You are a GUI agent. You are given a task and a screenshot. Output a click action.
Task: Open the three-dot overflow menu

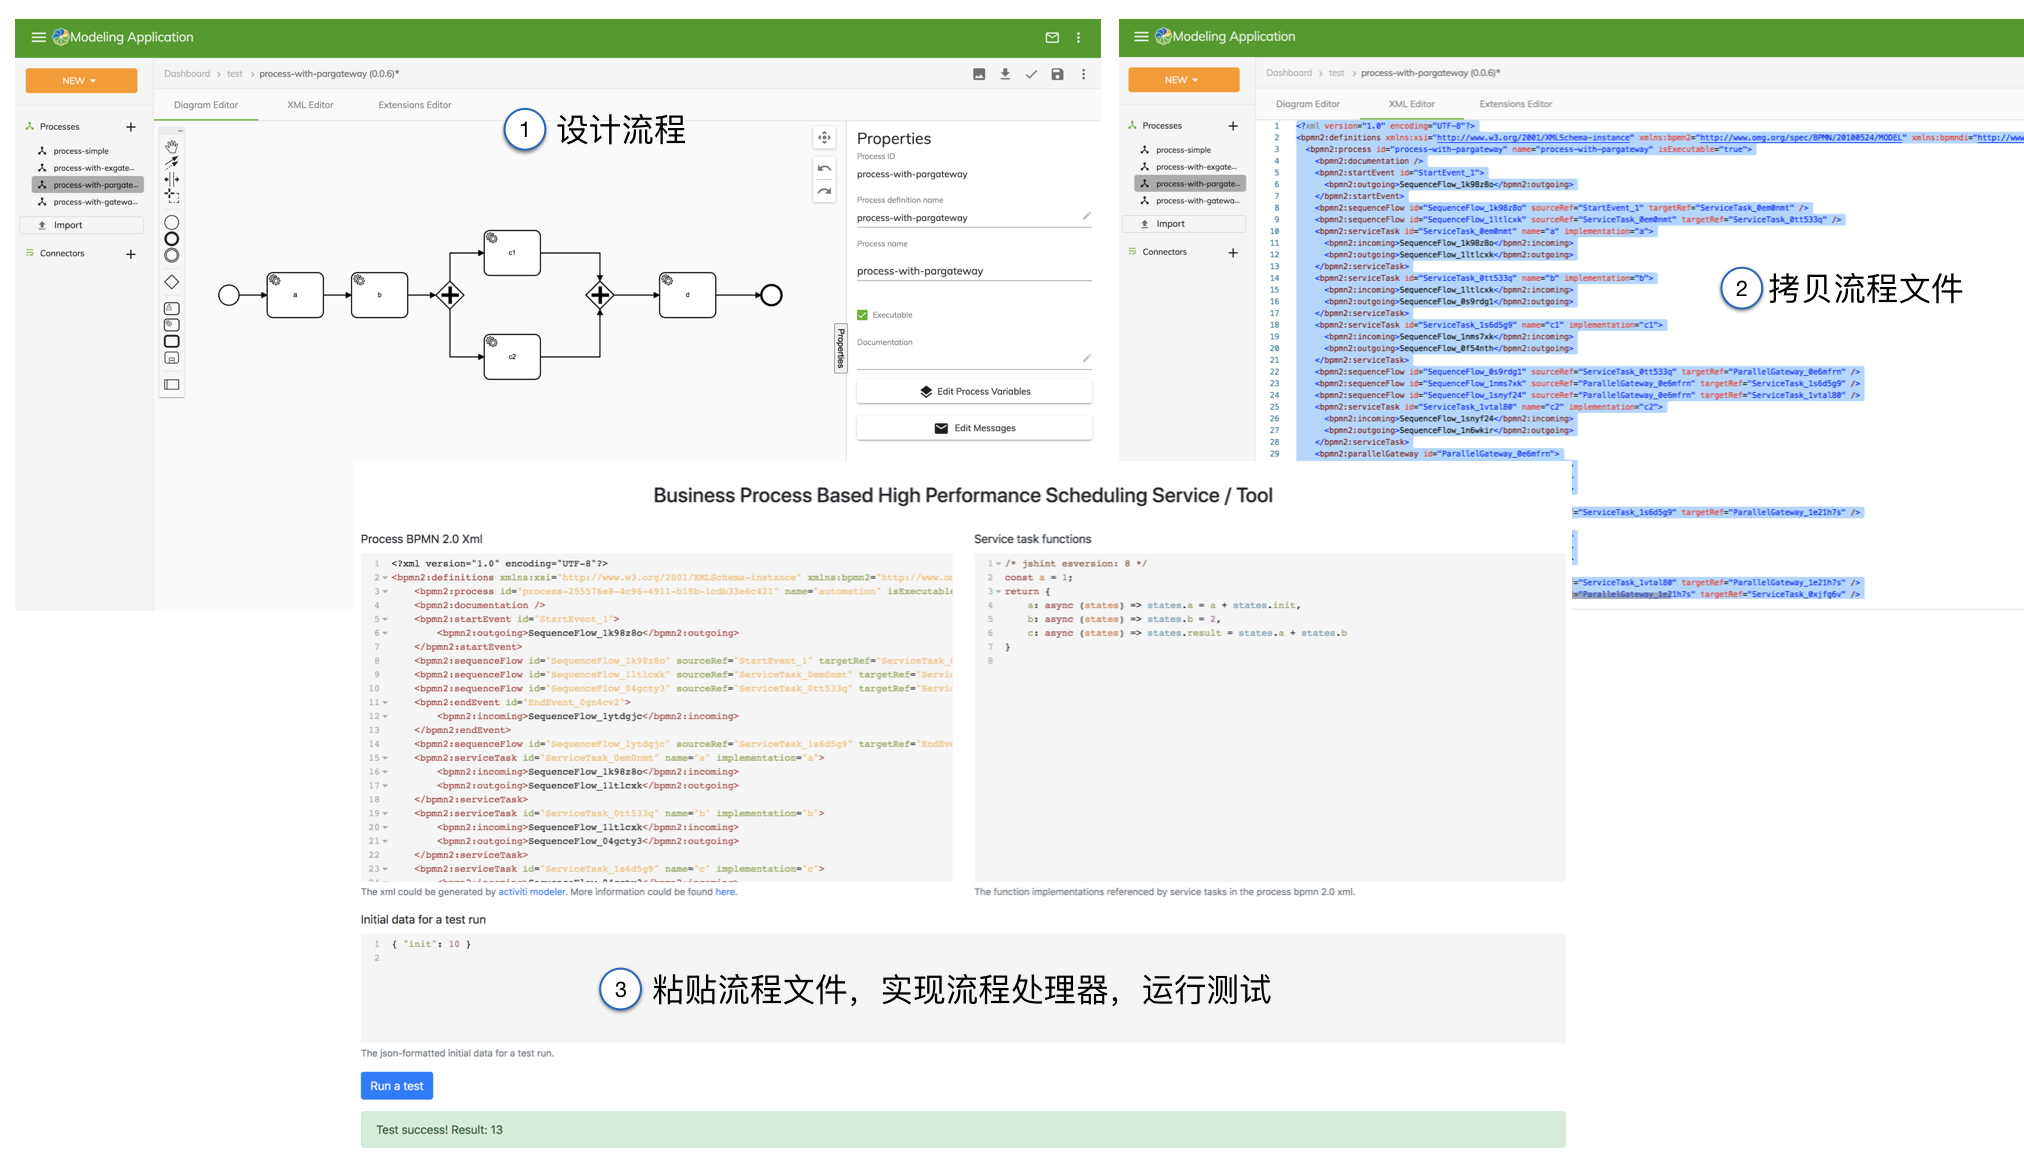click(x=1083, y=74)
